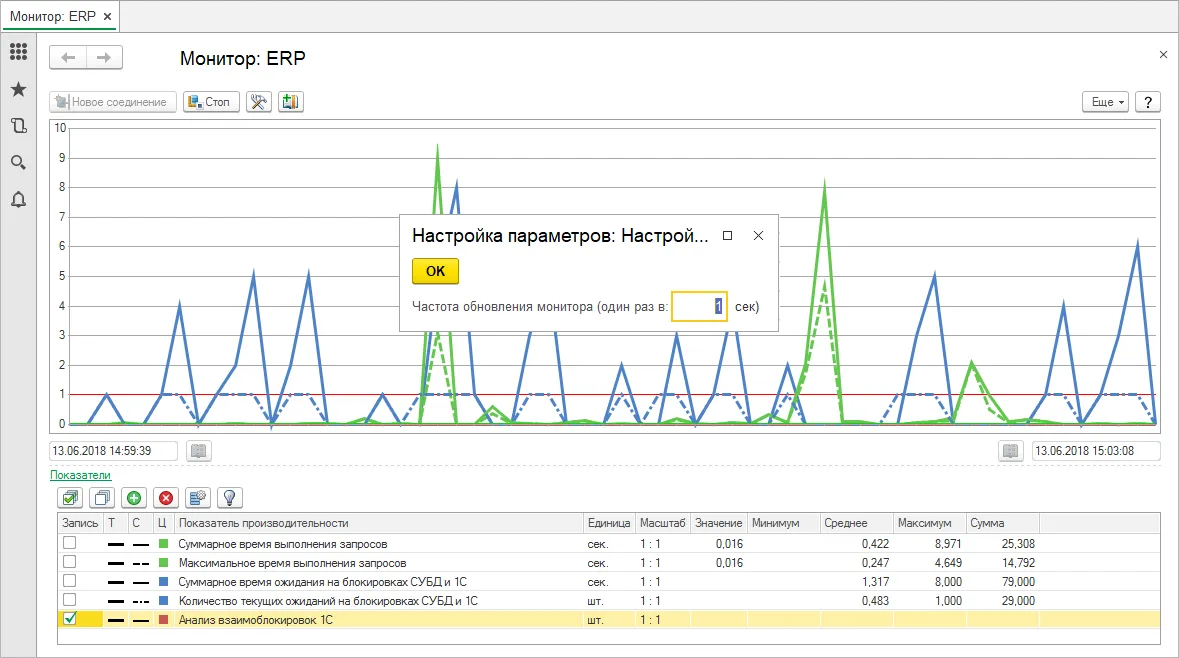Add indicator with green plus icon
The height and width of the screenshot is (658, 1179).
134,497
